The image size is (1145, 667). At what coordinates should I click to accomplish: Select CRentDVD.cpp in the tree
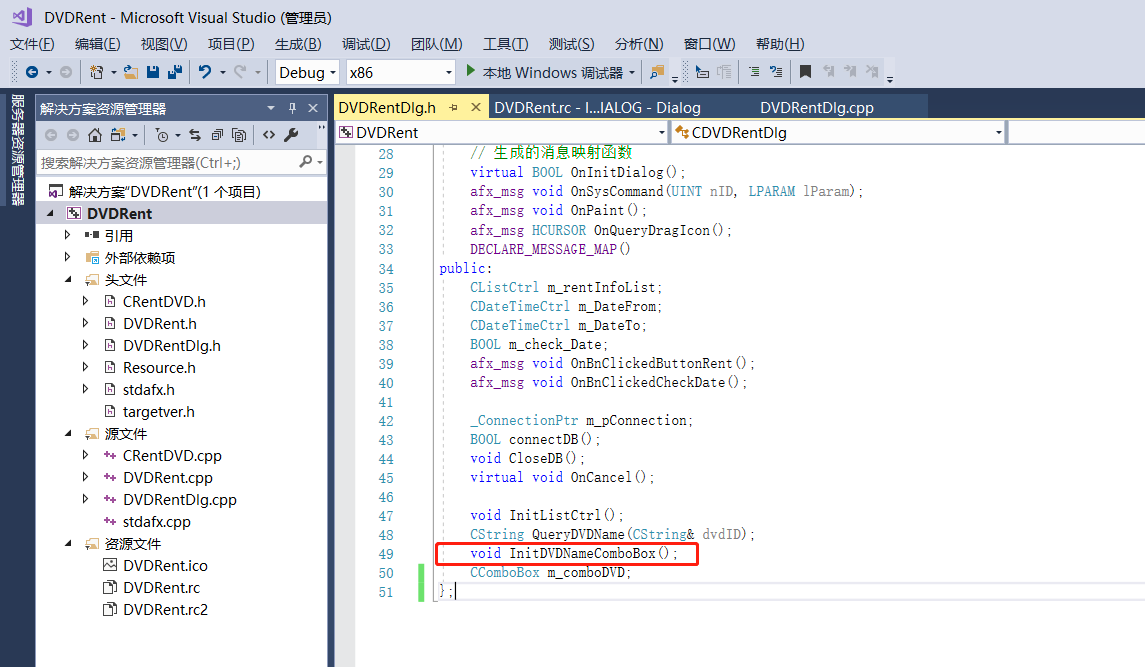172,456
